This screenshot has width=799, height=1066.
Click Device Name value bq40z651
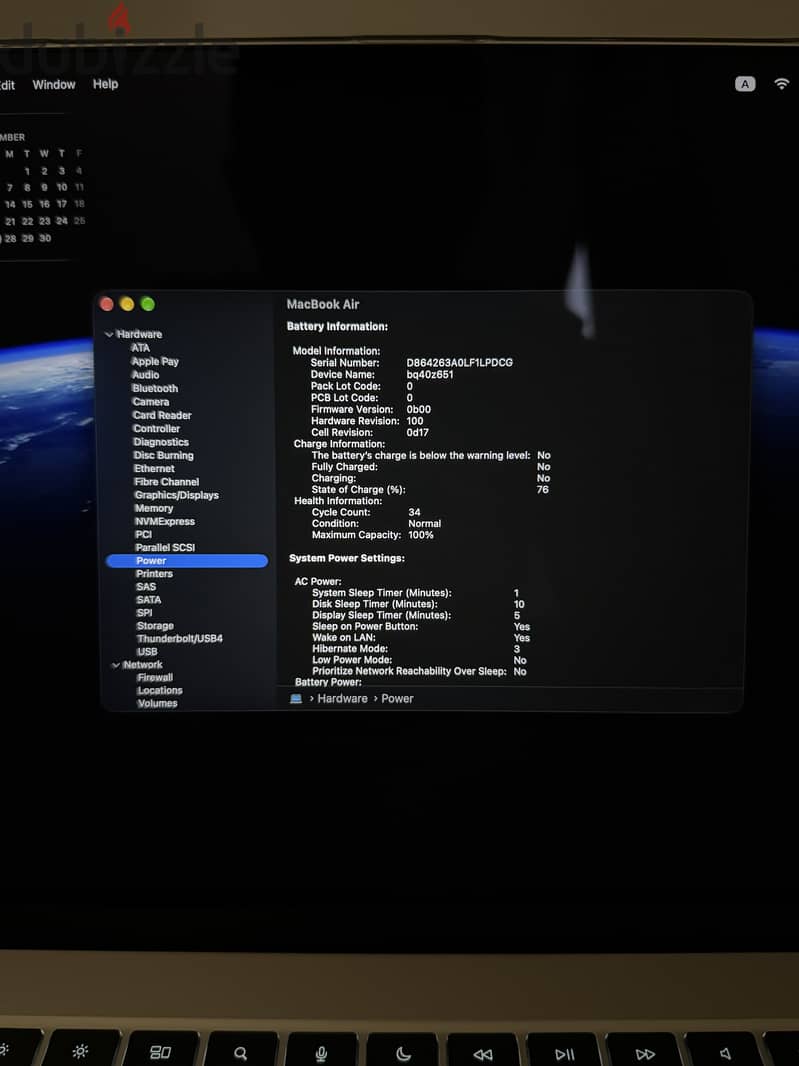click(x=430, y=375)
